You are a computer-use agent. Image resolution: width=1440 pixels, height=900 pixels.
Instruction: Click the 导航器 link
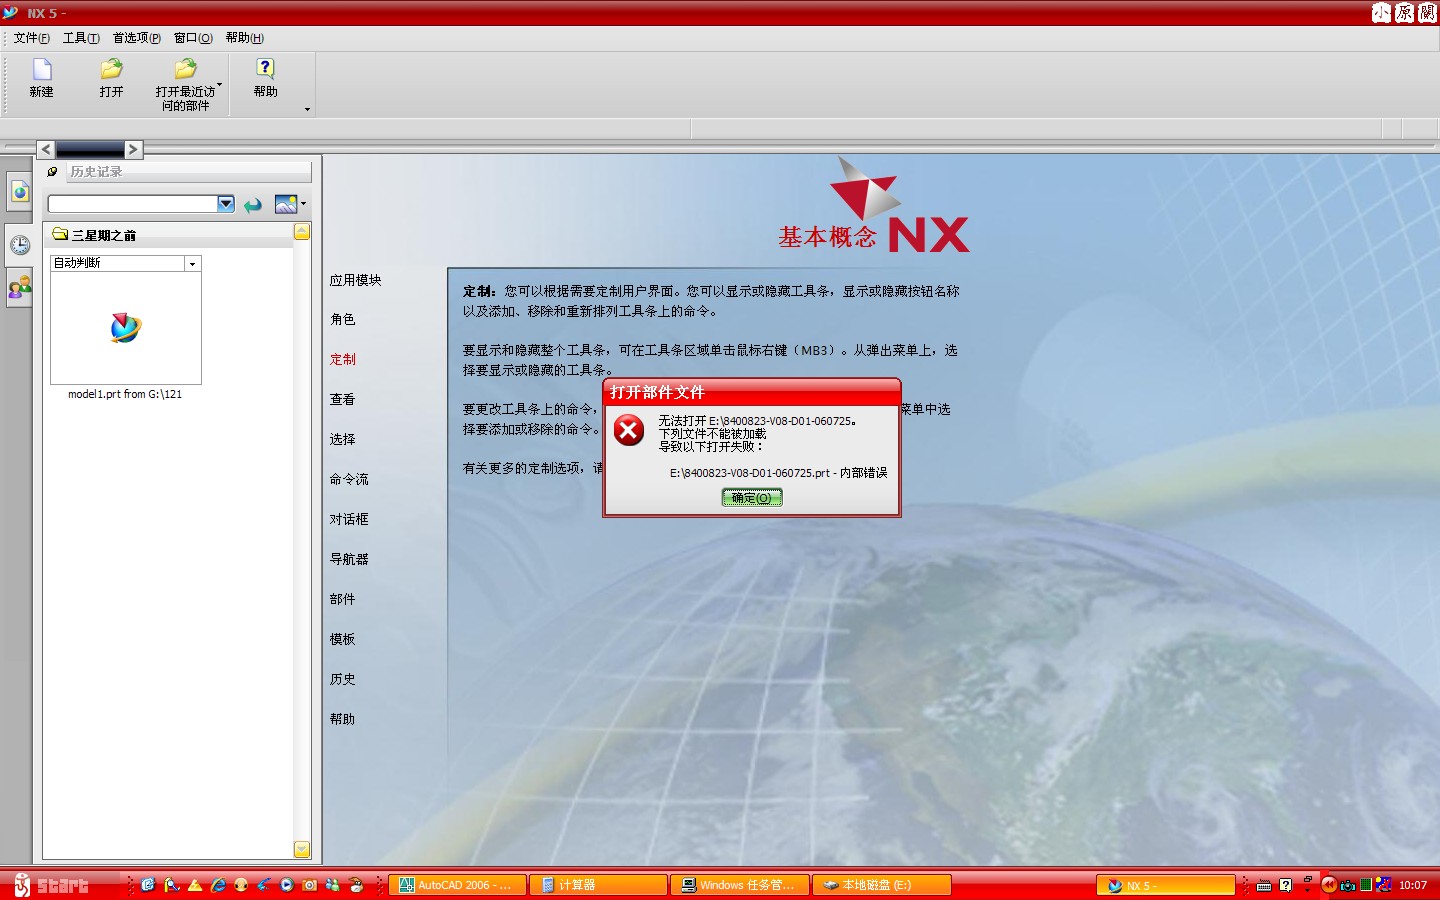[x=349, y=560]
